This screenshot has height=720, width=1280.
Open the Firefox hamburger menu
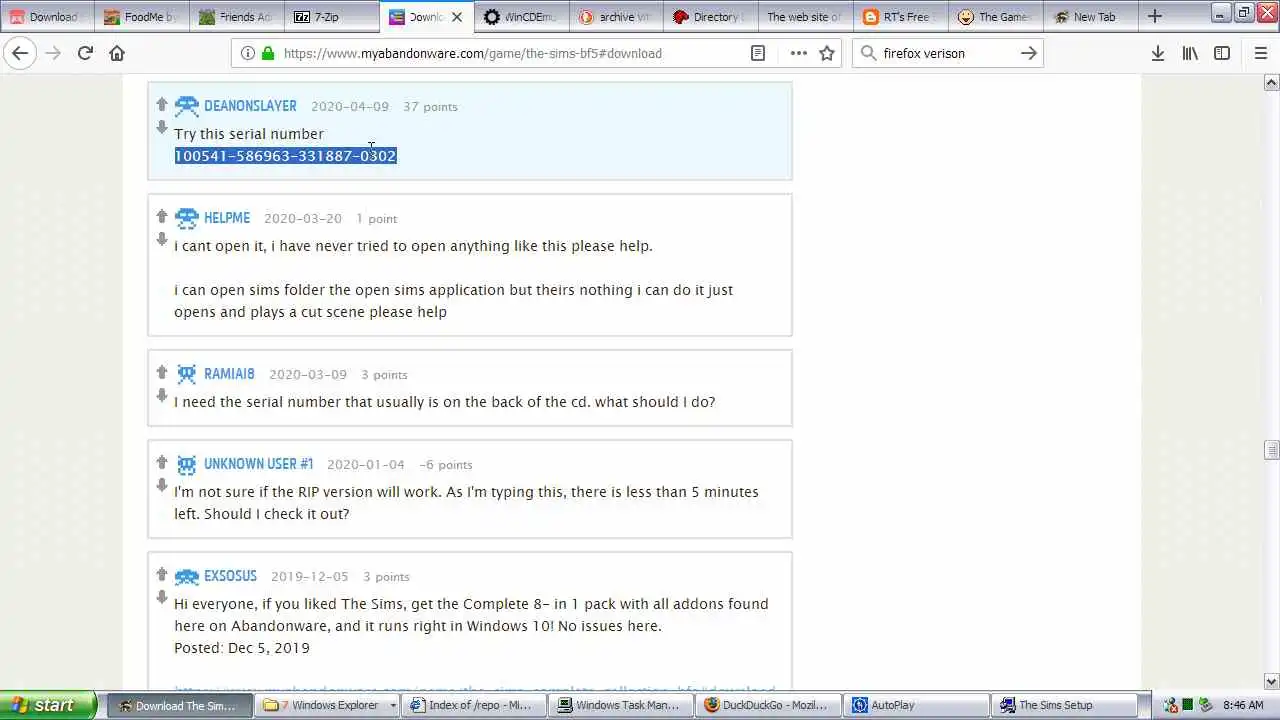tap(1261, 53)
